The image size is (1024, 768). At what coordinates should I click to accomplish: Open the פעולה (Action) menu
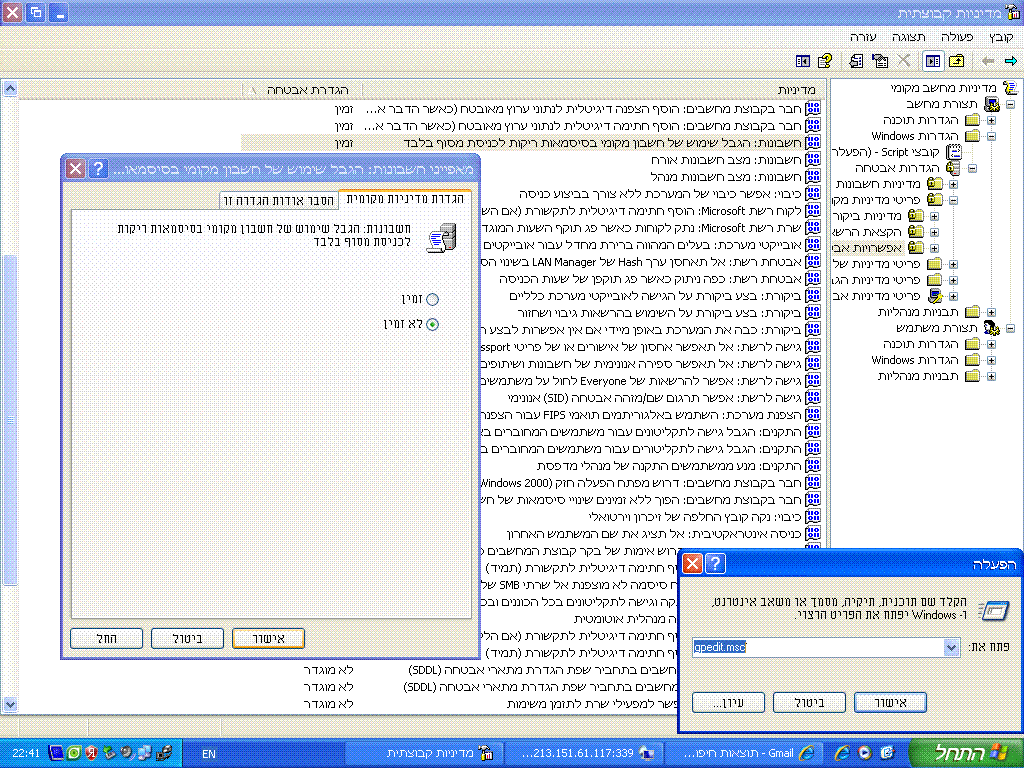(x=942, y=36)
